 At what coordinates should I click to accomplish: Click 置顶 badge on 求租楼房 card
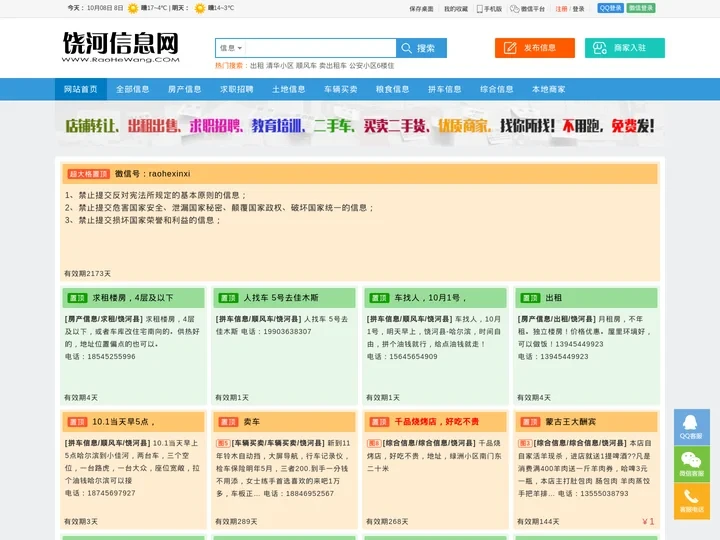pos(77,298)
